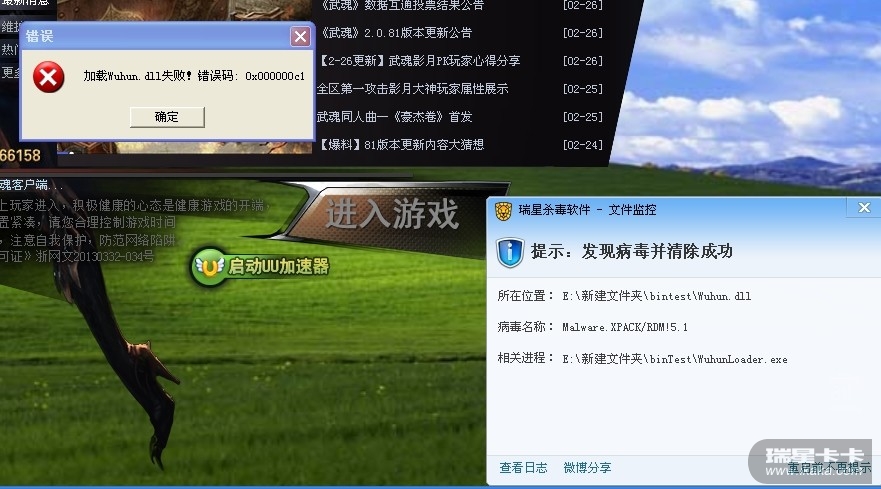Click the Rising lion shield title icon
Screen dimensions: 881x489
(503, 211)
